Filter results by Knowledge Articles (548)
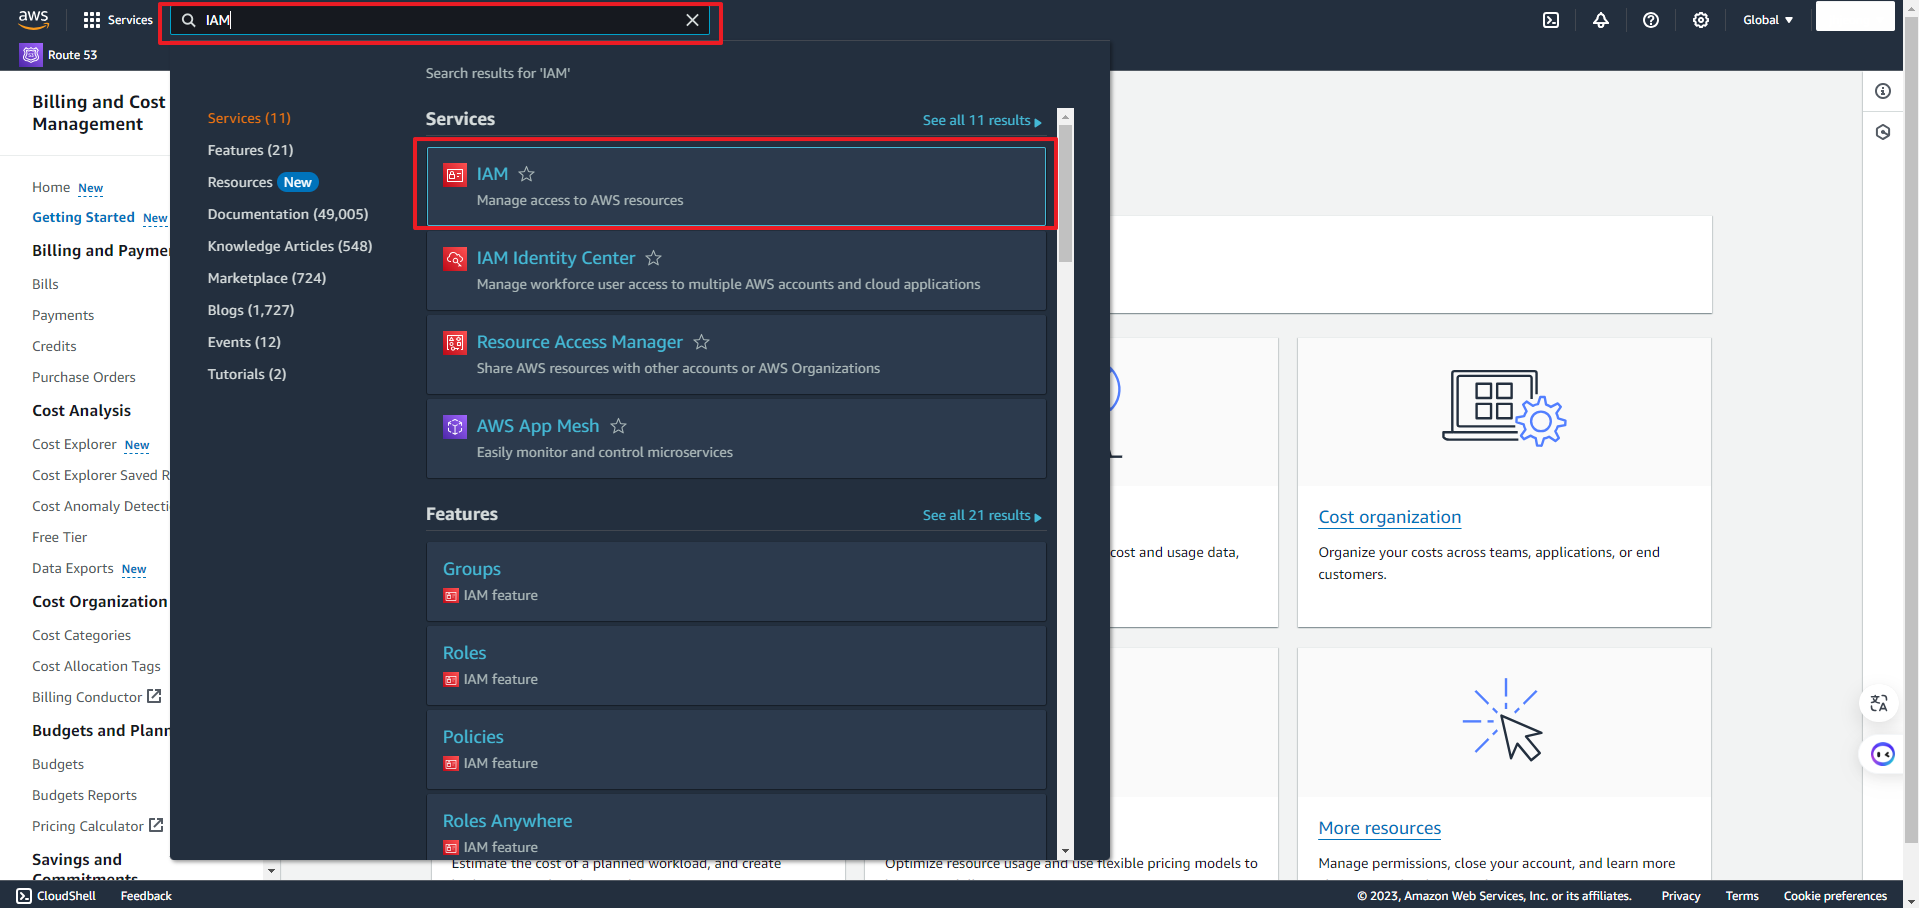 pyautogui.click(x=290, y=246)
